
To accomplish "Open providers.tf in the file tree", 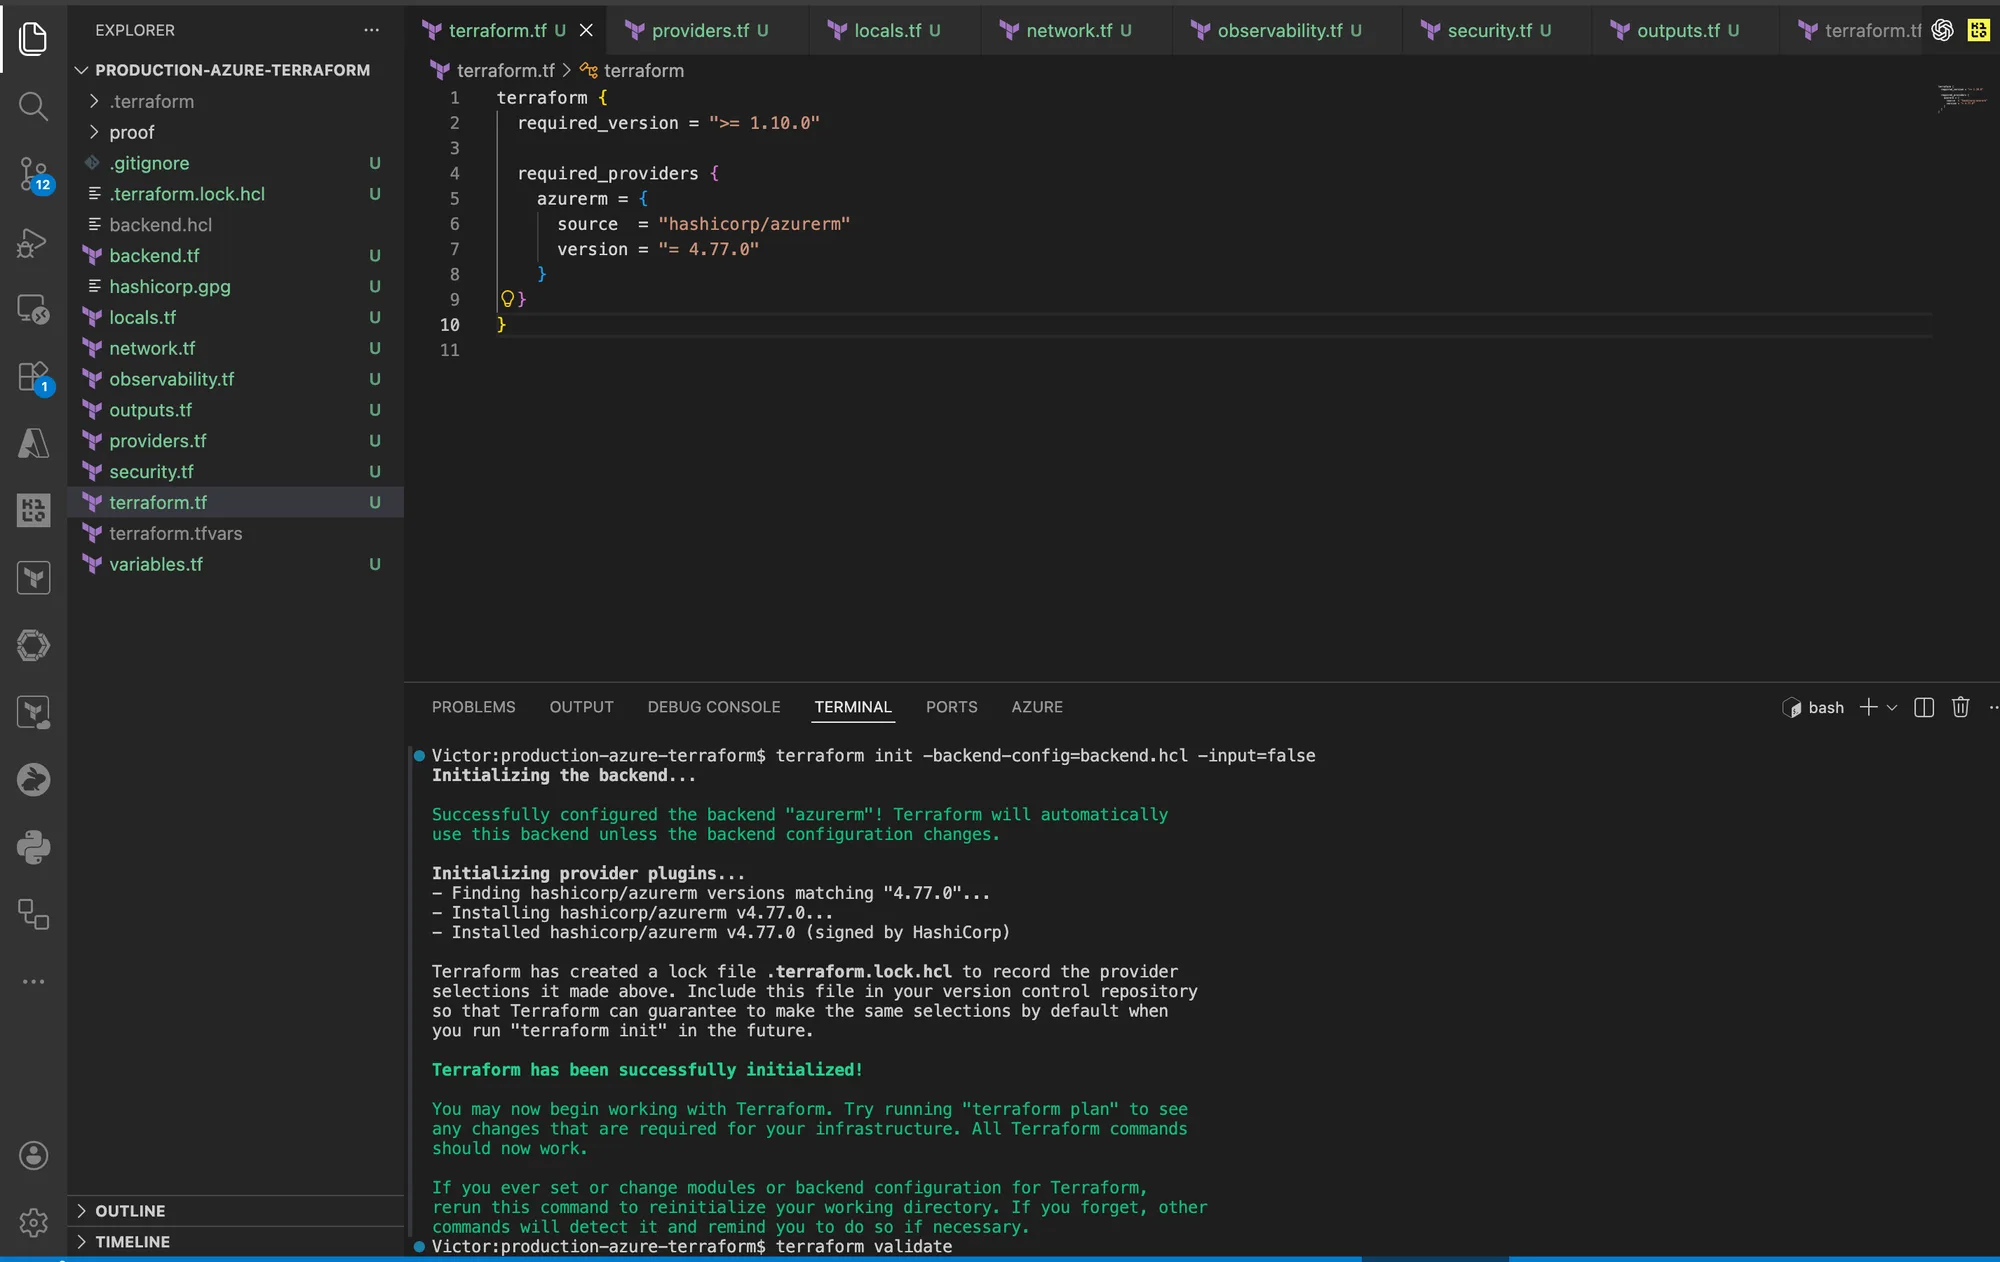I will (x=236, y=441).
